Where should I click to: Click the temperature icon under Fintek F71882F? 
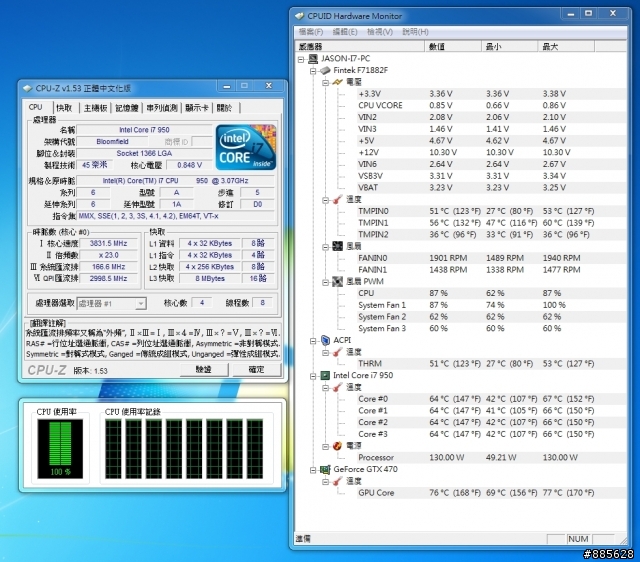click(337, 200)
